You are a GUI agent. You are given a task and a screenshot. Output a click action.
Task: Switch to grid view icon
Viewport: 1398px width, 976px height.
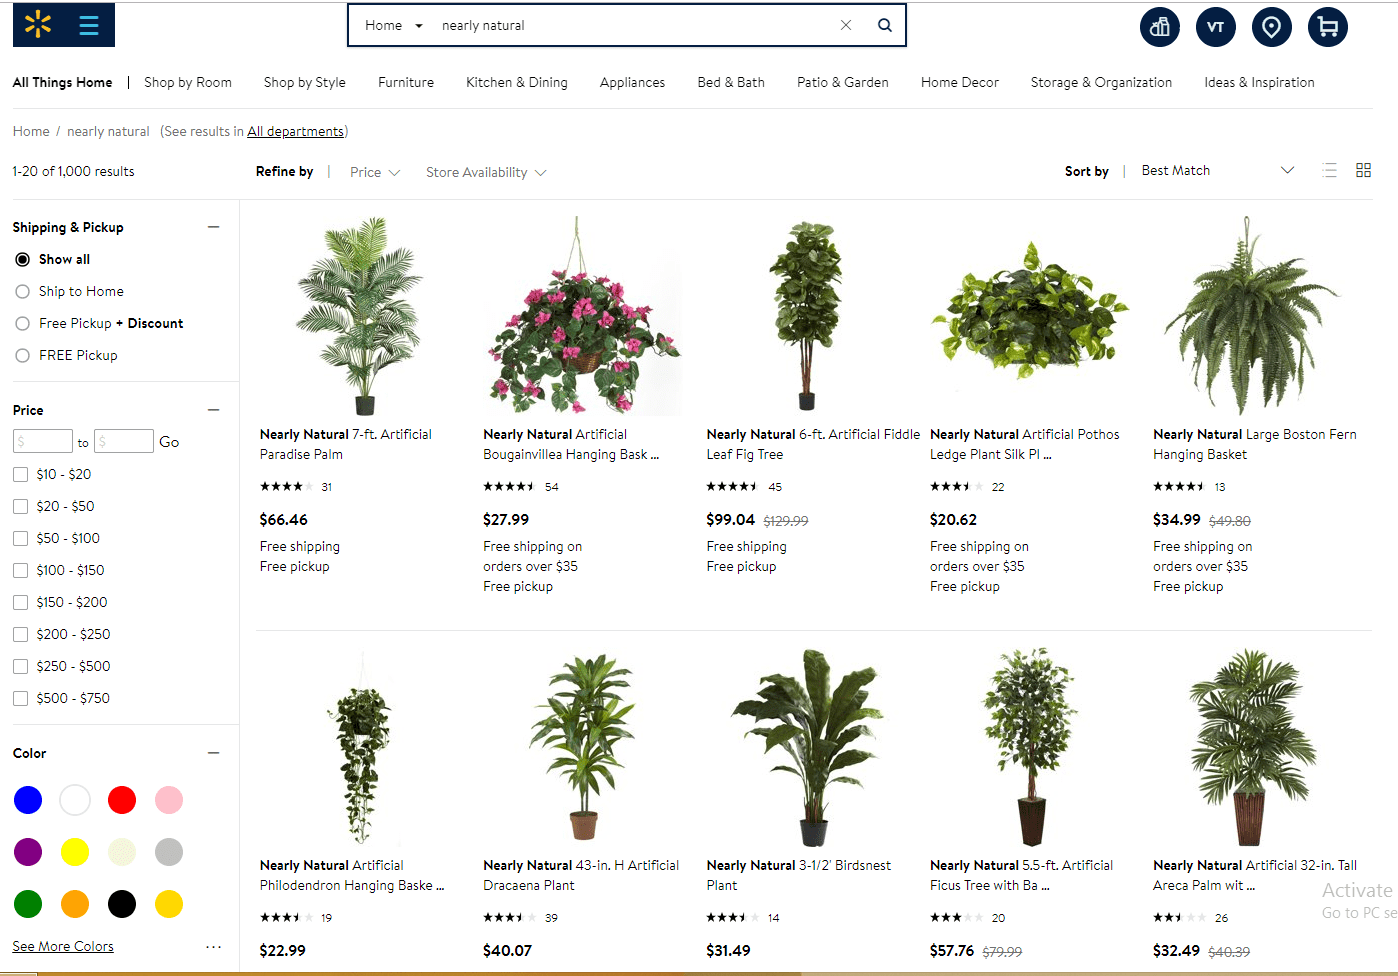point(1363,170)
